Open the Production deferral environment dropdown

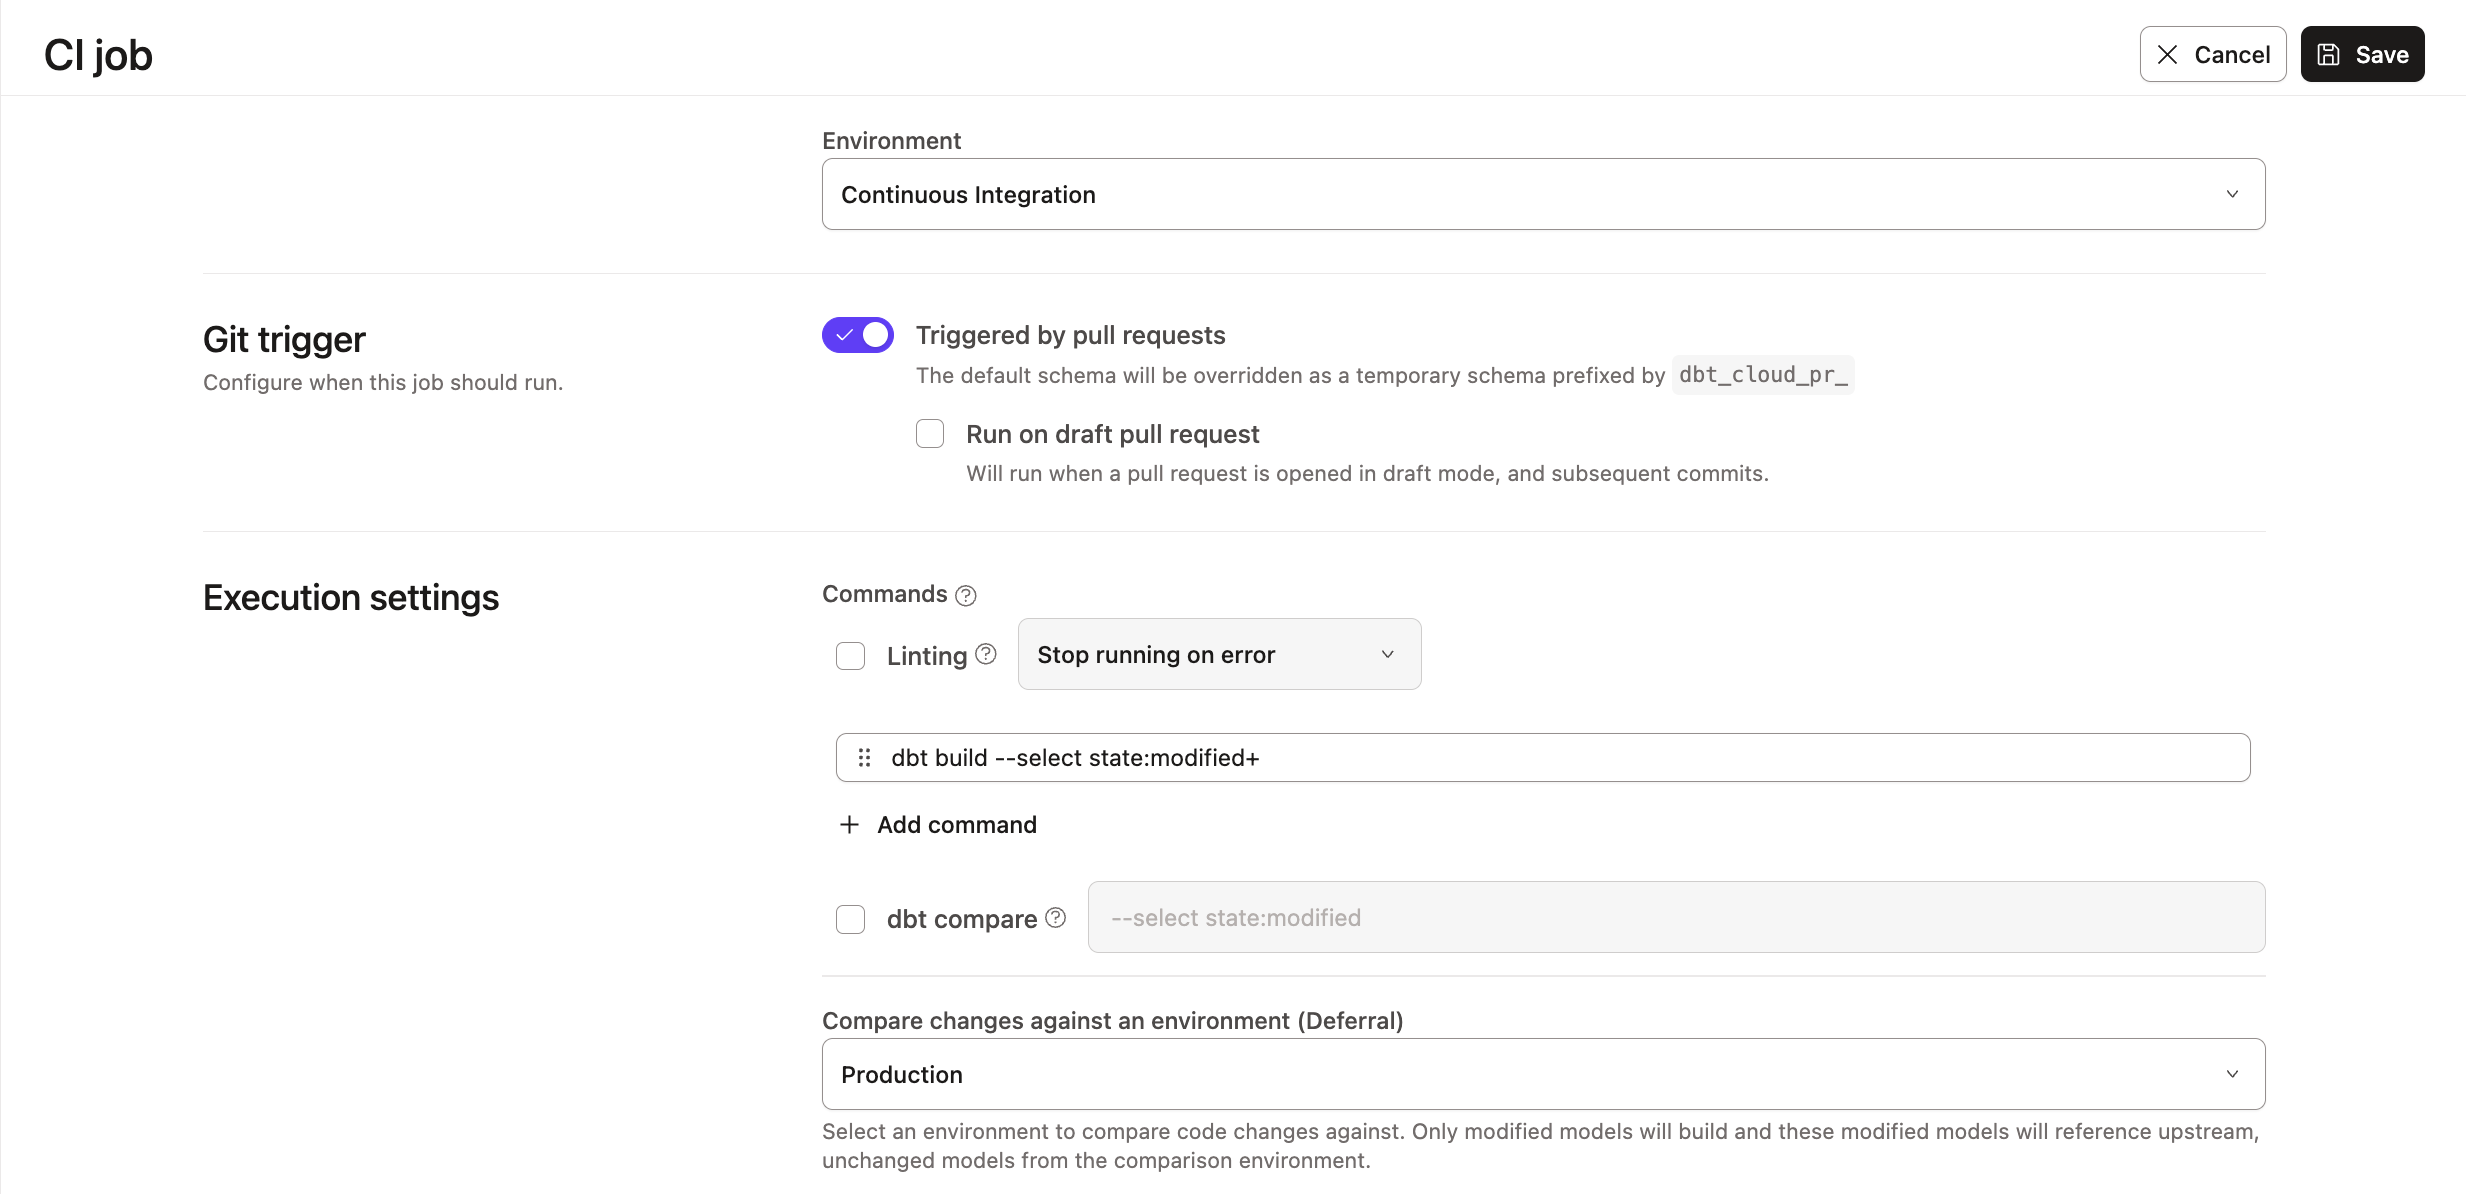tap(1542, 1074)
